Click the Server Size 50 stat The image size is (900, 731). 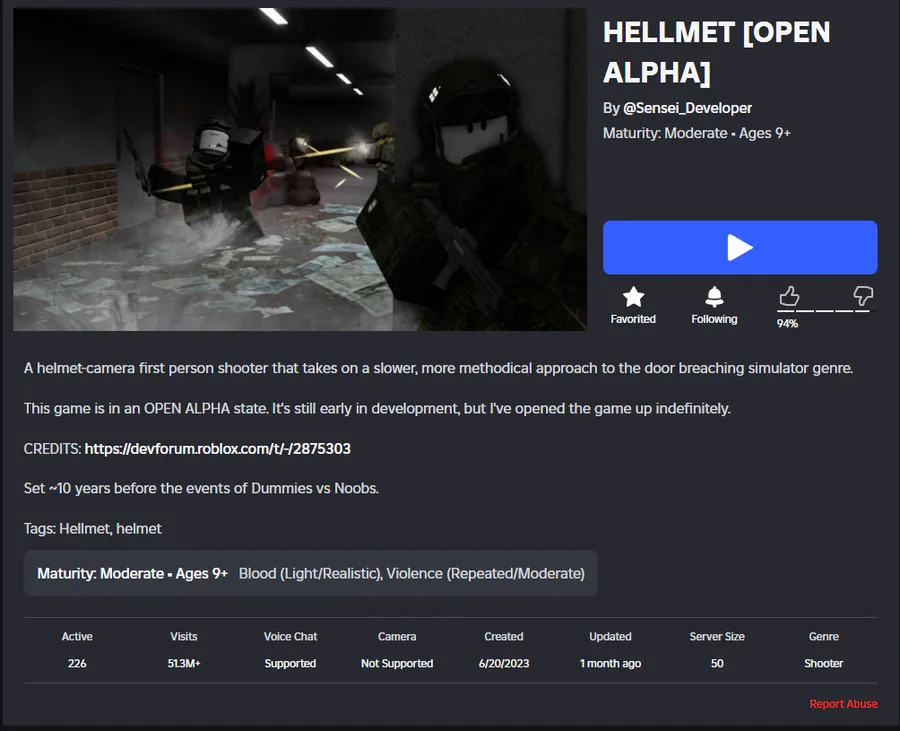point(717,650)
